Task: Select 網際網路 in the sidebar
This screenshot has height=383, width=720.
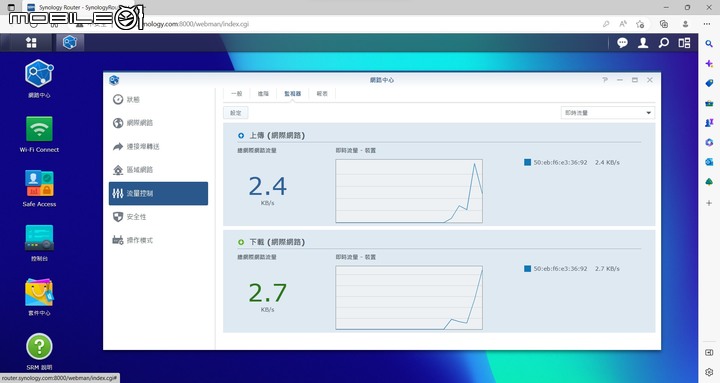Action: [x=158, y=123]
